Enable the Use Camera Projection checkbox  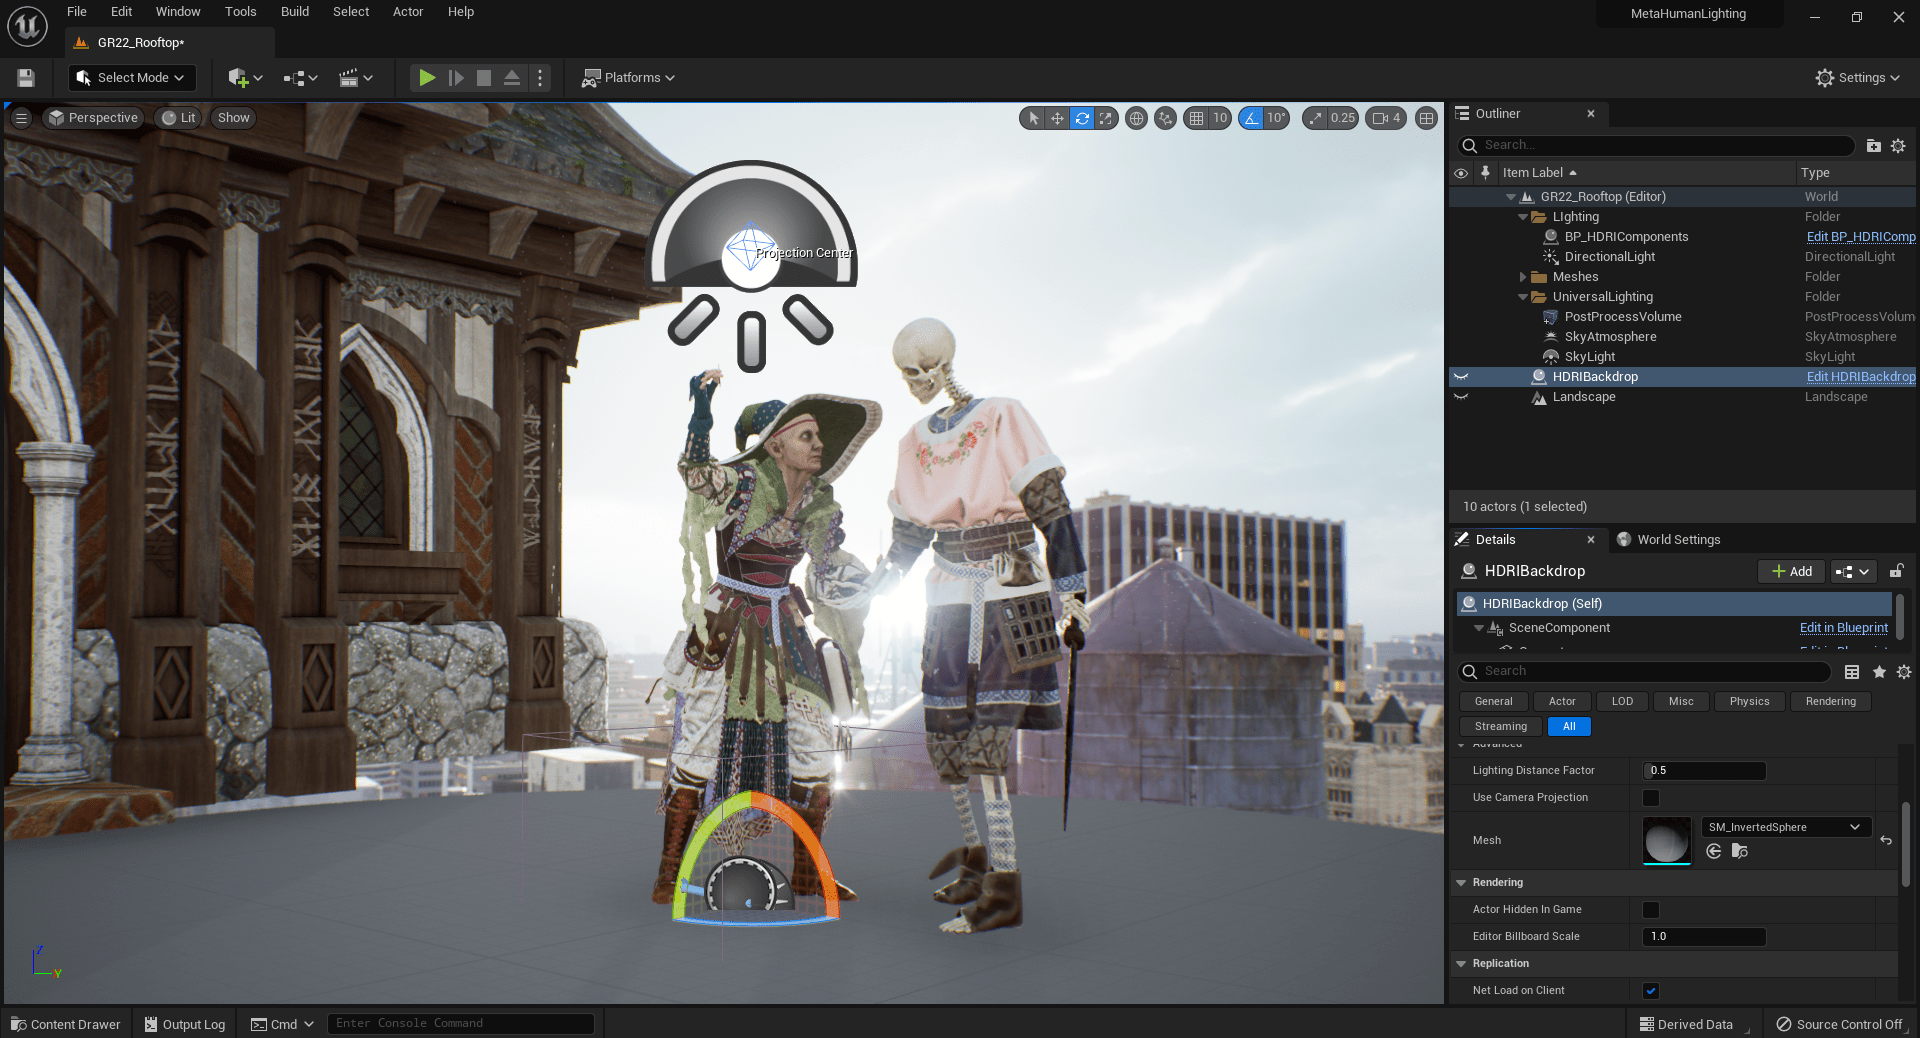(x=1651, y=798)
